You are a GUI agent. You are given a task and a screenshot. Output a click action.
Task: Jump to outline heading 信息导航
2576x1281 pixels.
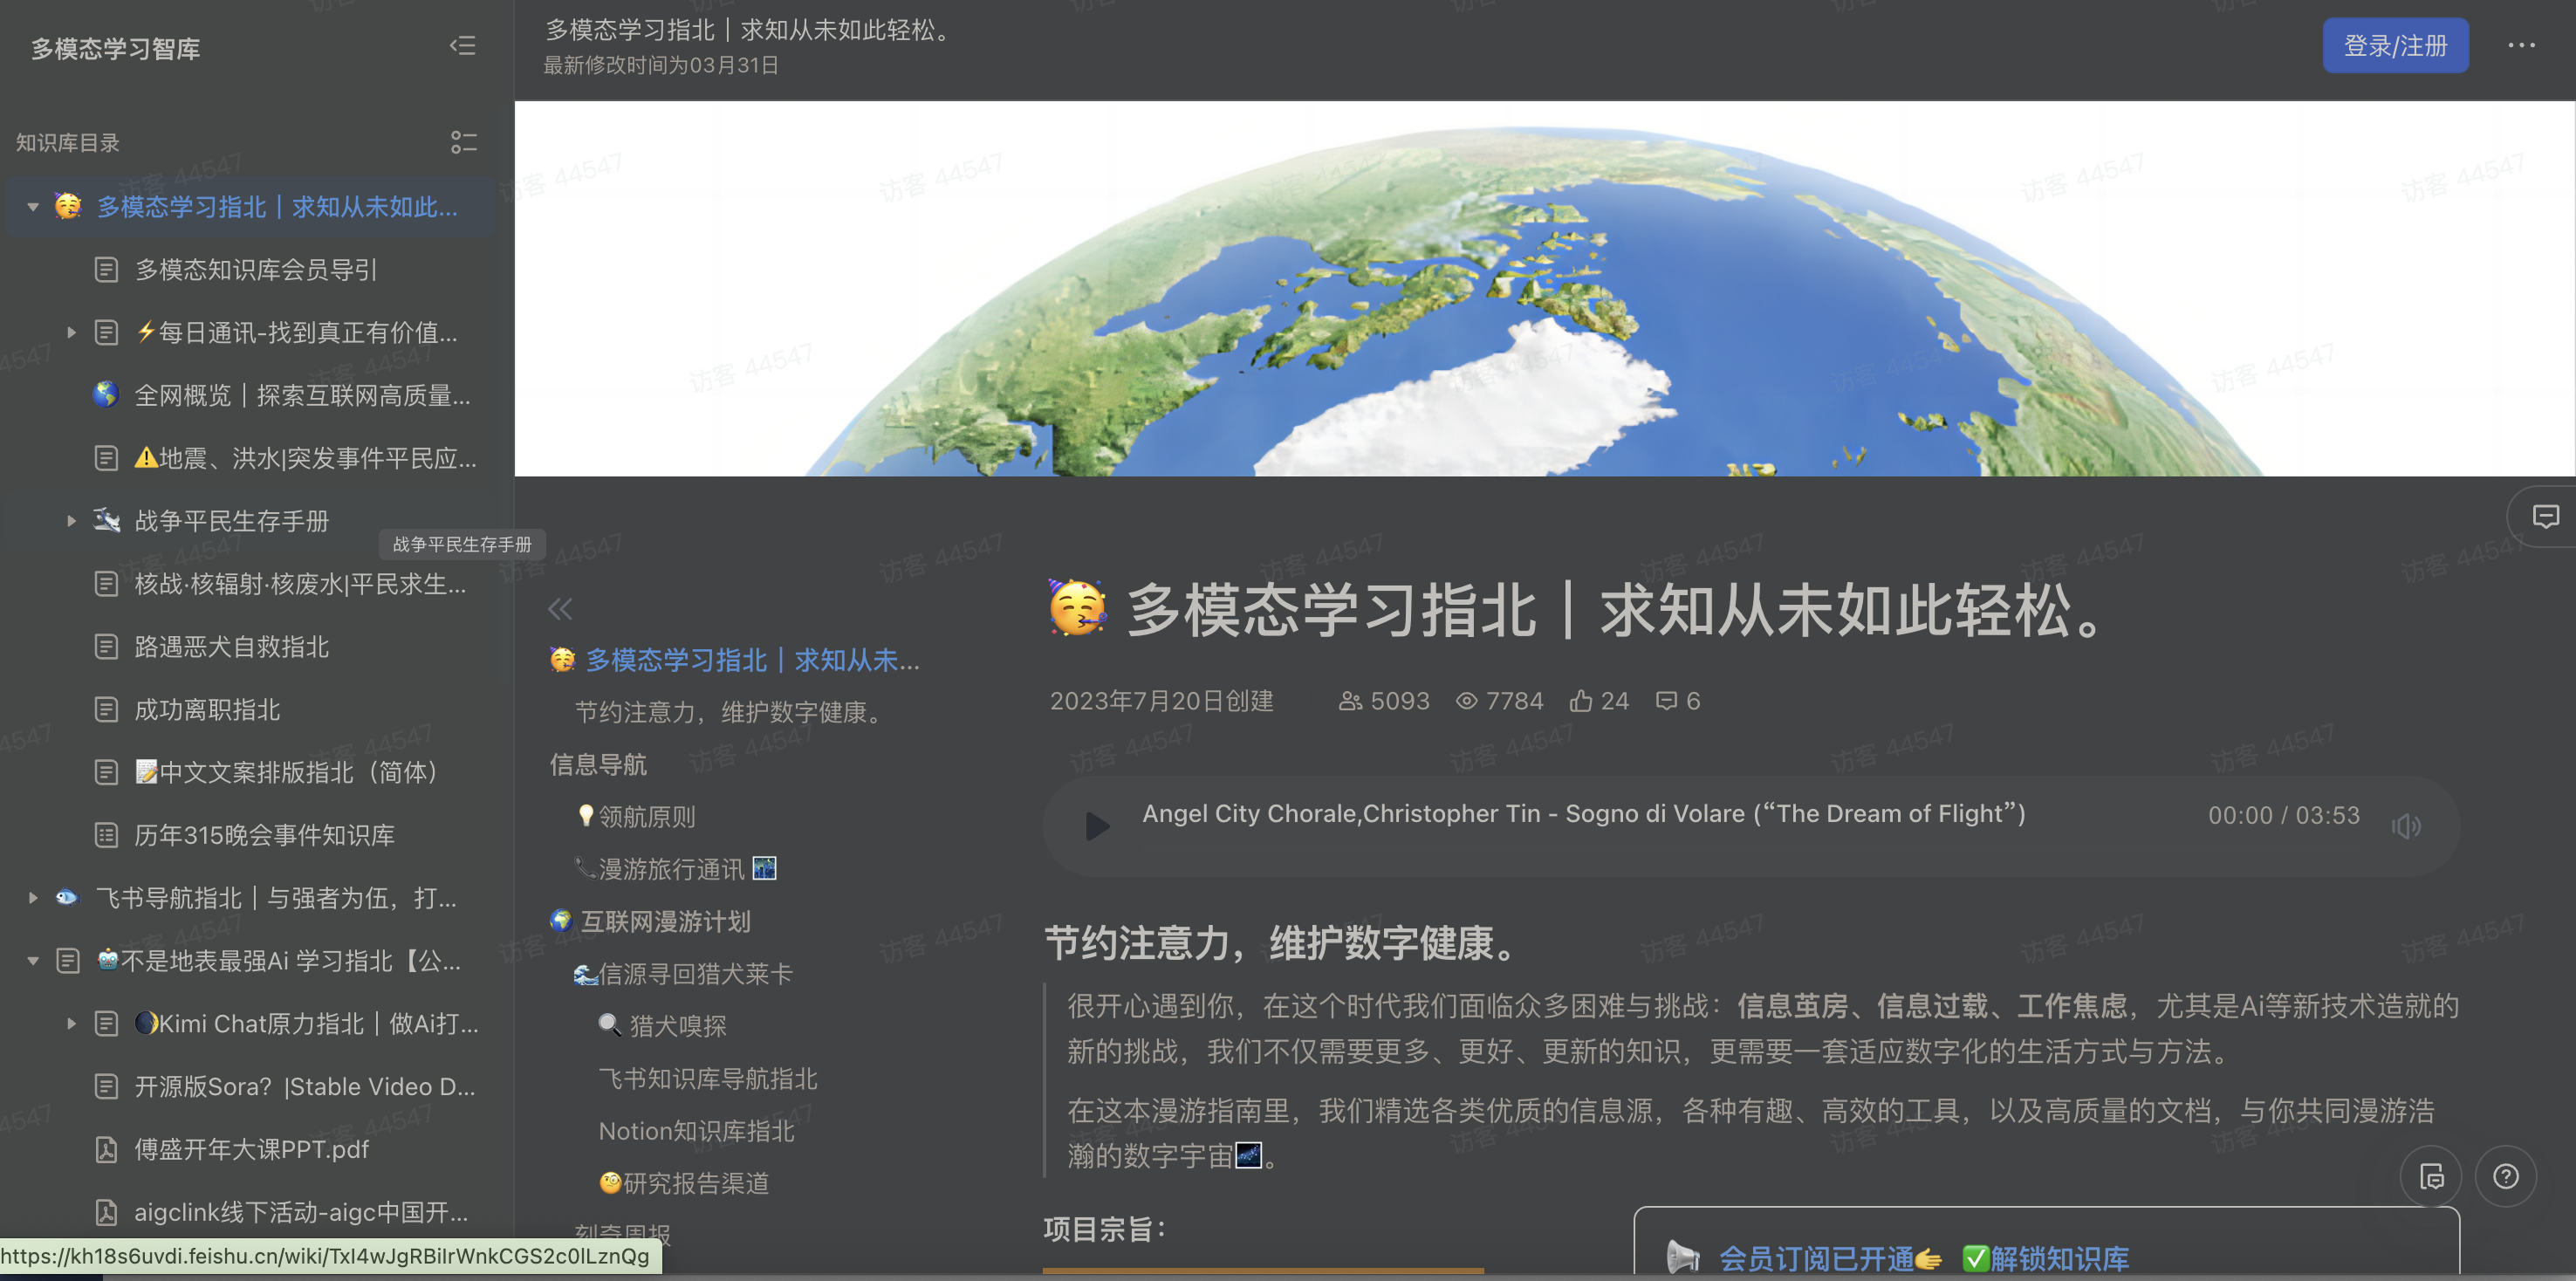click(x=598, y=765)
